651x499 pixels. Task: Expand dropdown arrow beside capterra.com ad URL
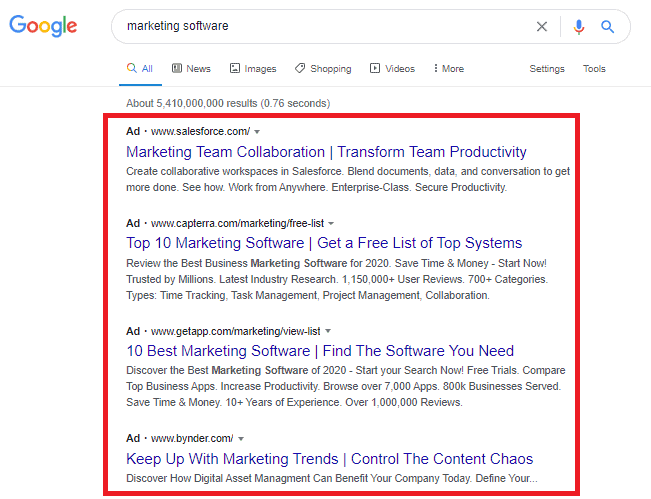(331, 222)
